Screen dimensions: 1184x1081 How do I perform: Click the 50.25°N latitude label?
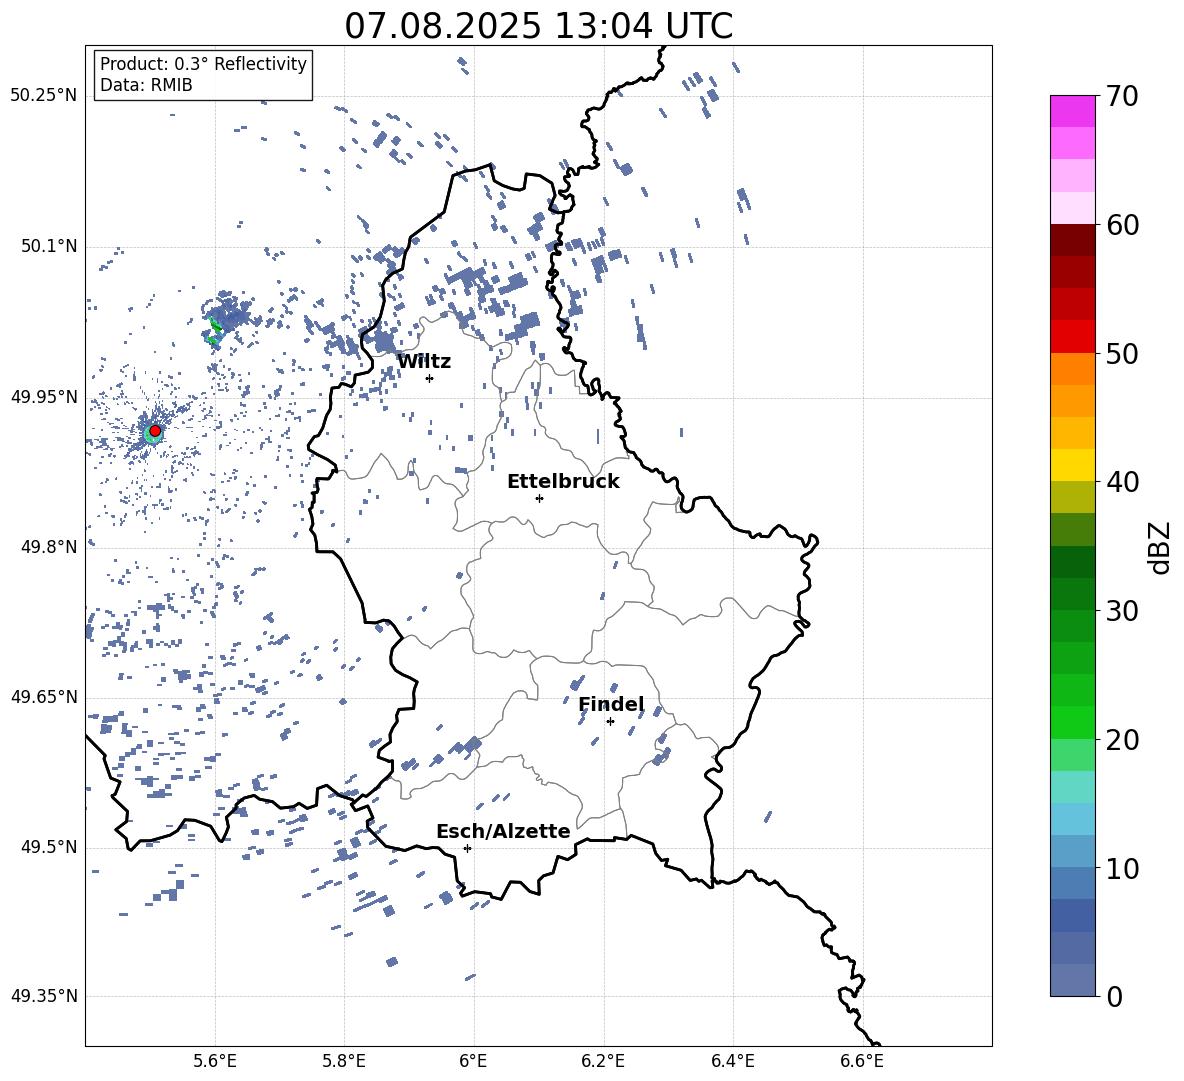click(44, 96)
